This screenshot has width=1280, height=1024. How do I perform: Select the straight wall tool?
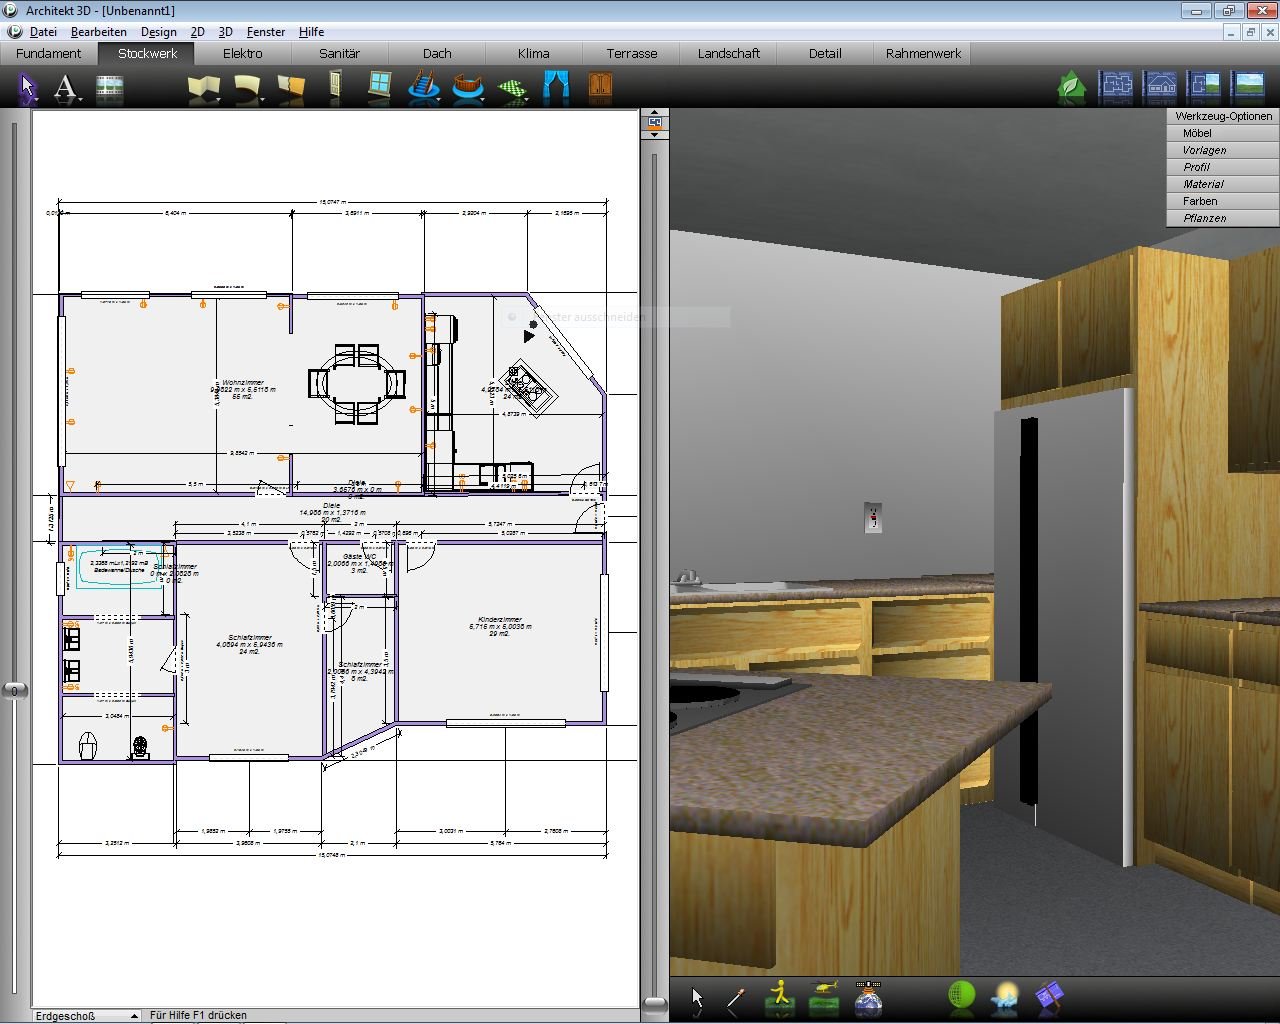[203, 88]
